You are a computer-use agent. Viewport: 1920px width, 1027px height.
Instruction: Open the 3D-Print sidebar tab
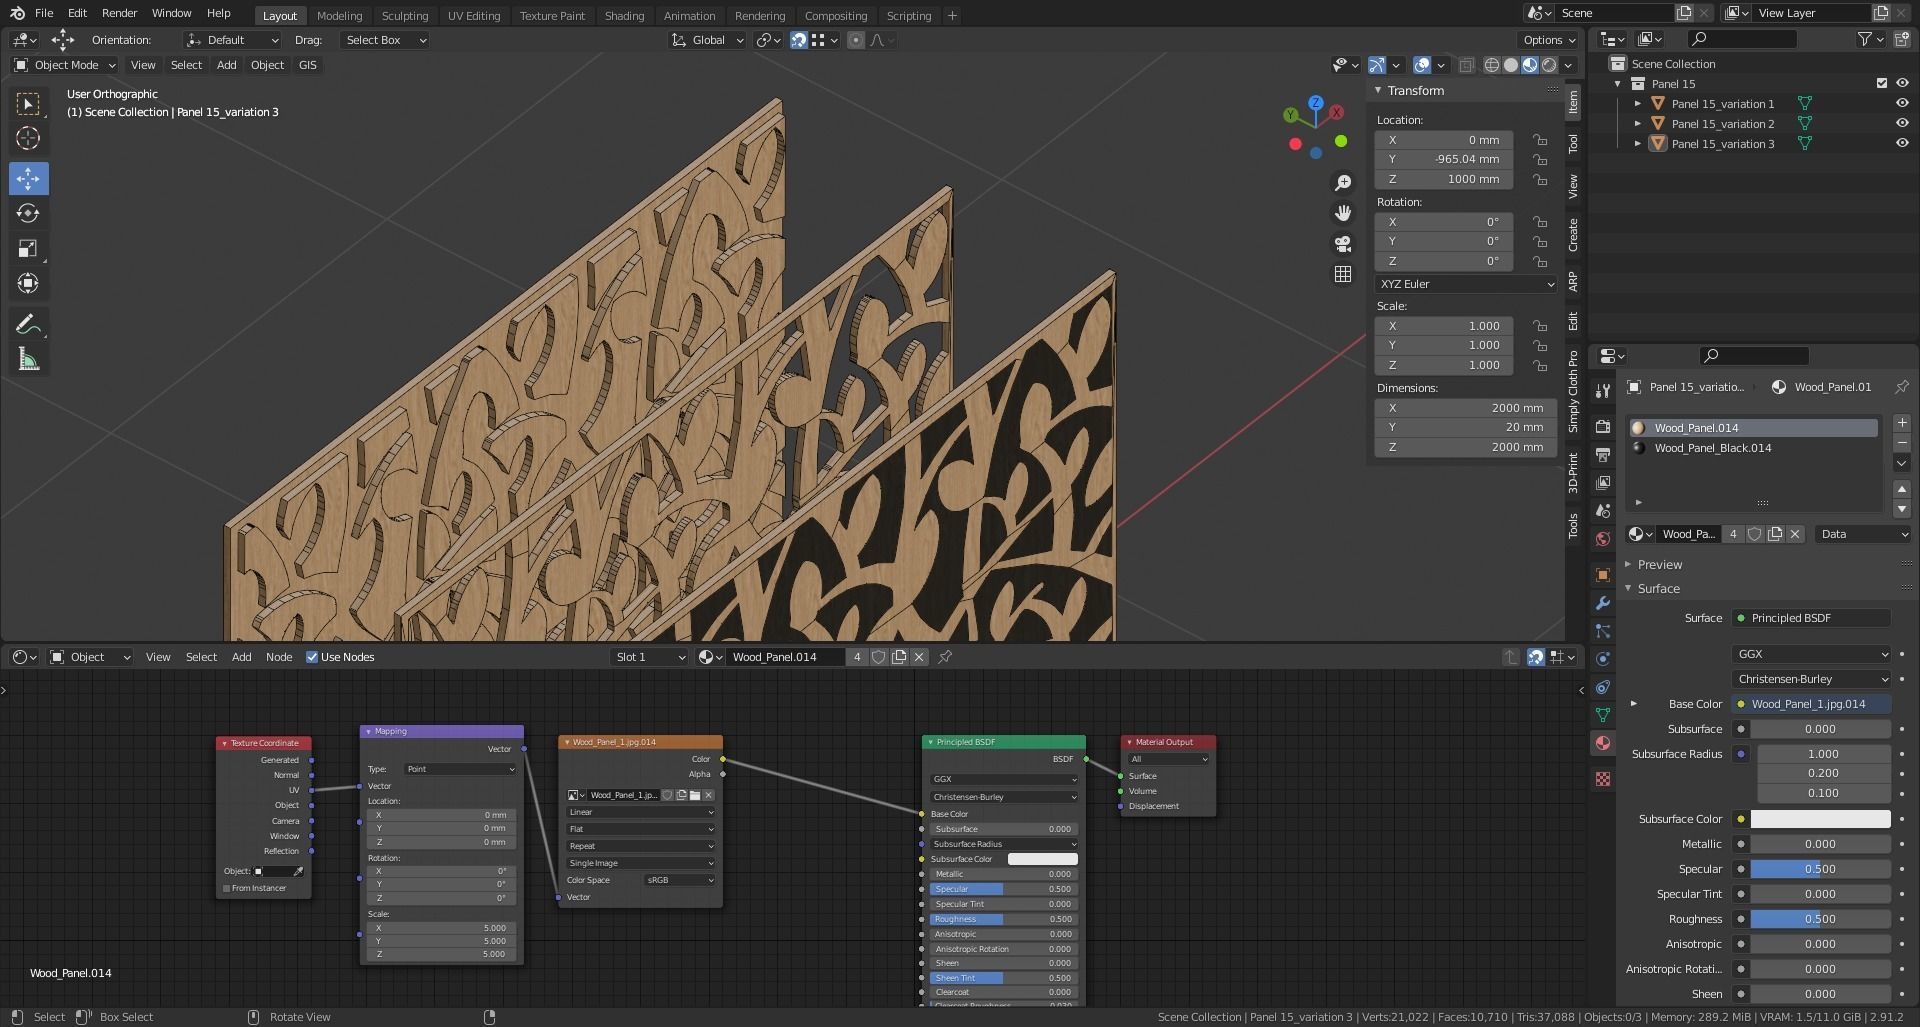[x=1573, y=472]
